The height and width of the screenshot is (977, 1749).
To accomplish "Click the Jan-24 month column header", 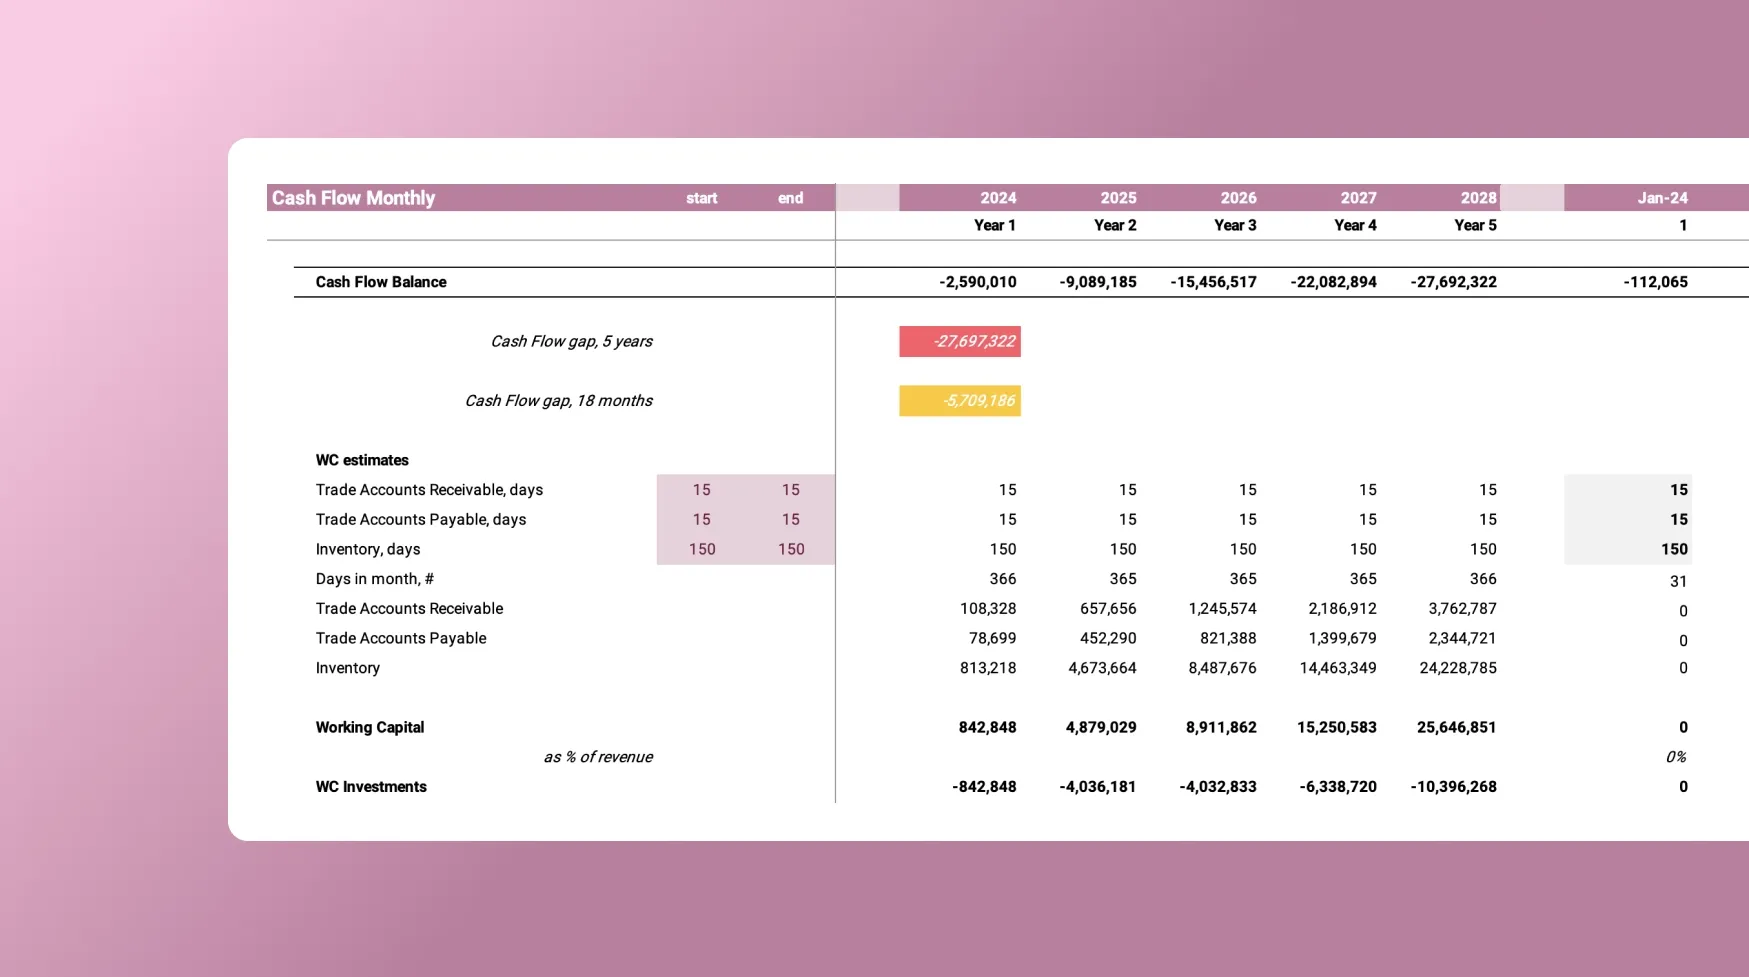I will click(1661, 198).
